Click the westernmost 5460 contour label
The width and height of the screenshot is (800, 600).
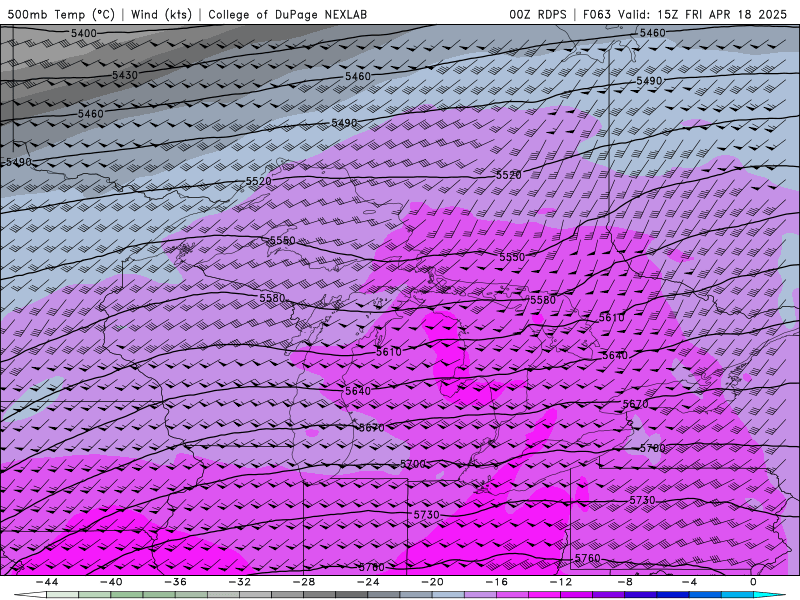[91, 113]
